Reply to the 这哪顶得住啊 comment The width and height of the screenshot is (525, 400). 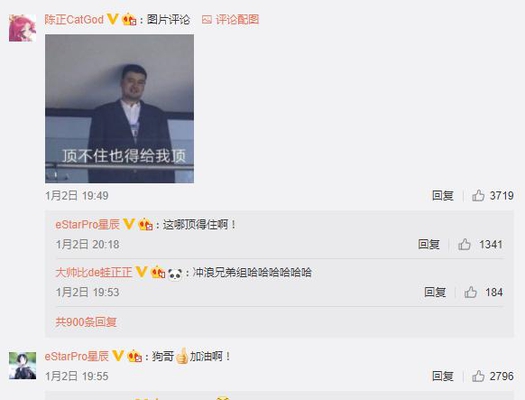tap(429, 244)
